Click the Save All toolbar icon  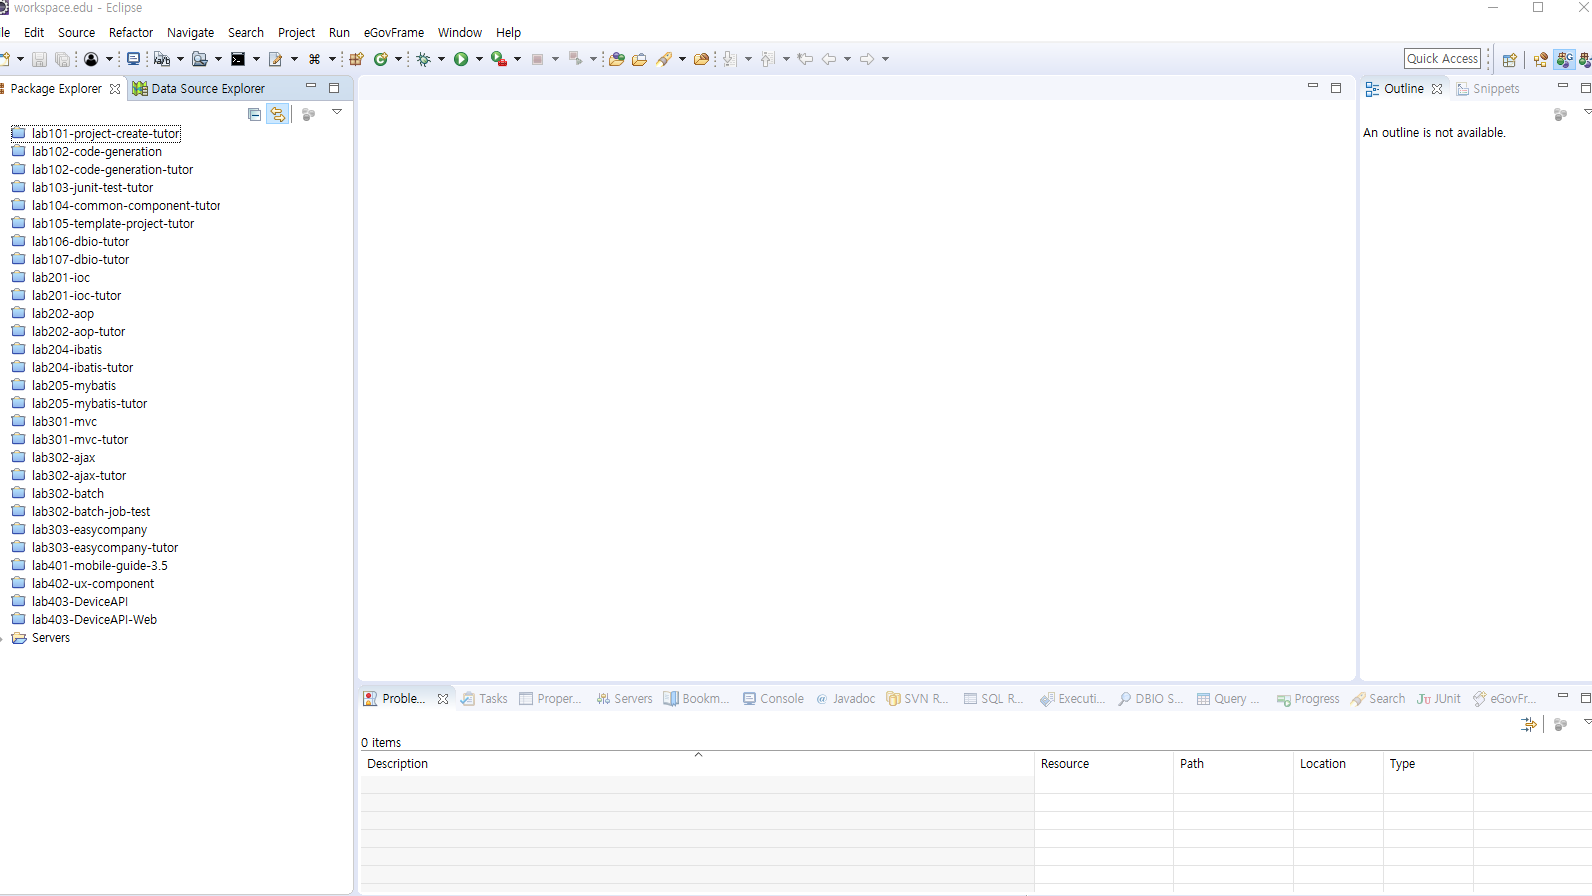(62, 60)
